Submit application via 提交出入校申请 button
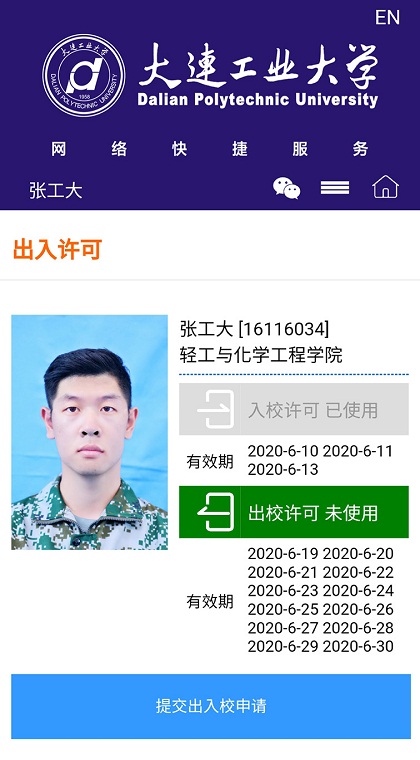This screenshot has width=420, height=760. pyautogui.click(x=211, y=706)
